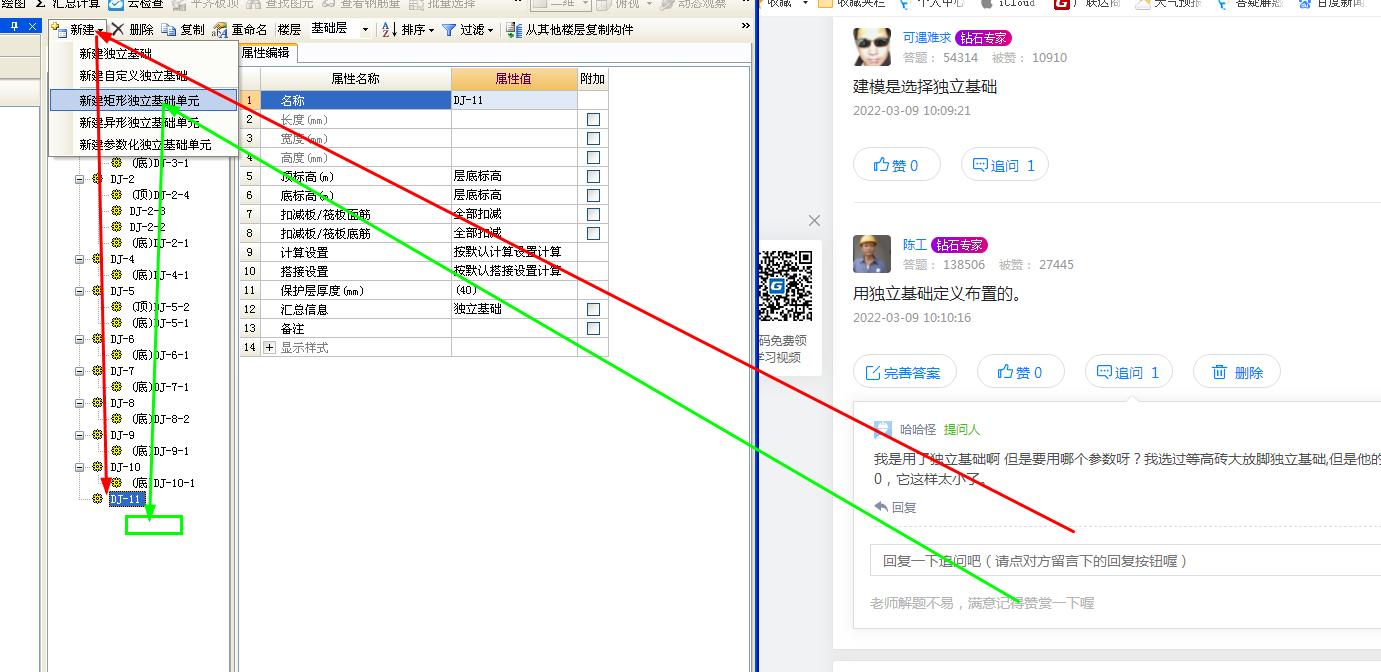Viewport: 1381px width, 672px height.
Task: Select the DJ-11 tree item
Action: coord(127,499)
